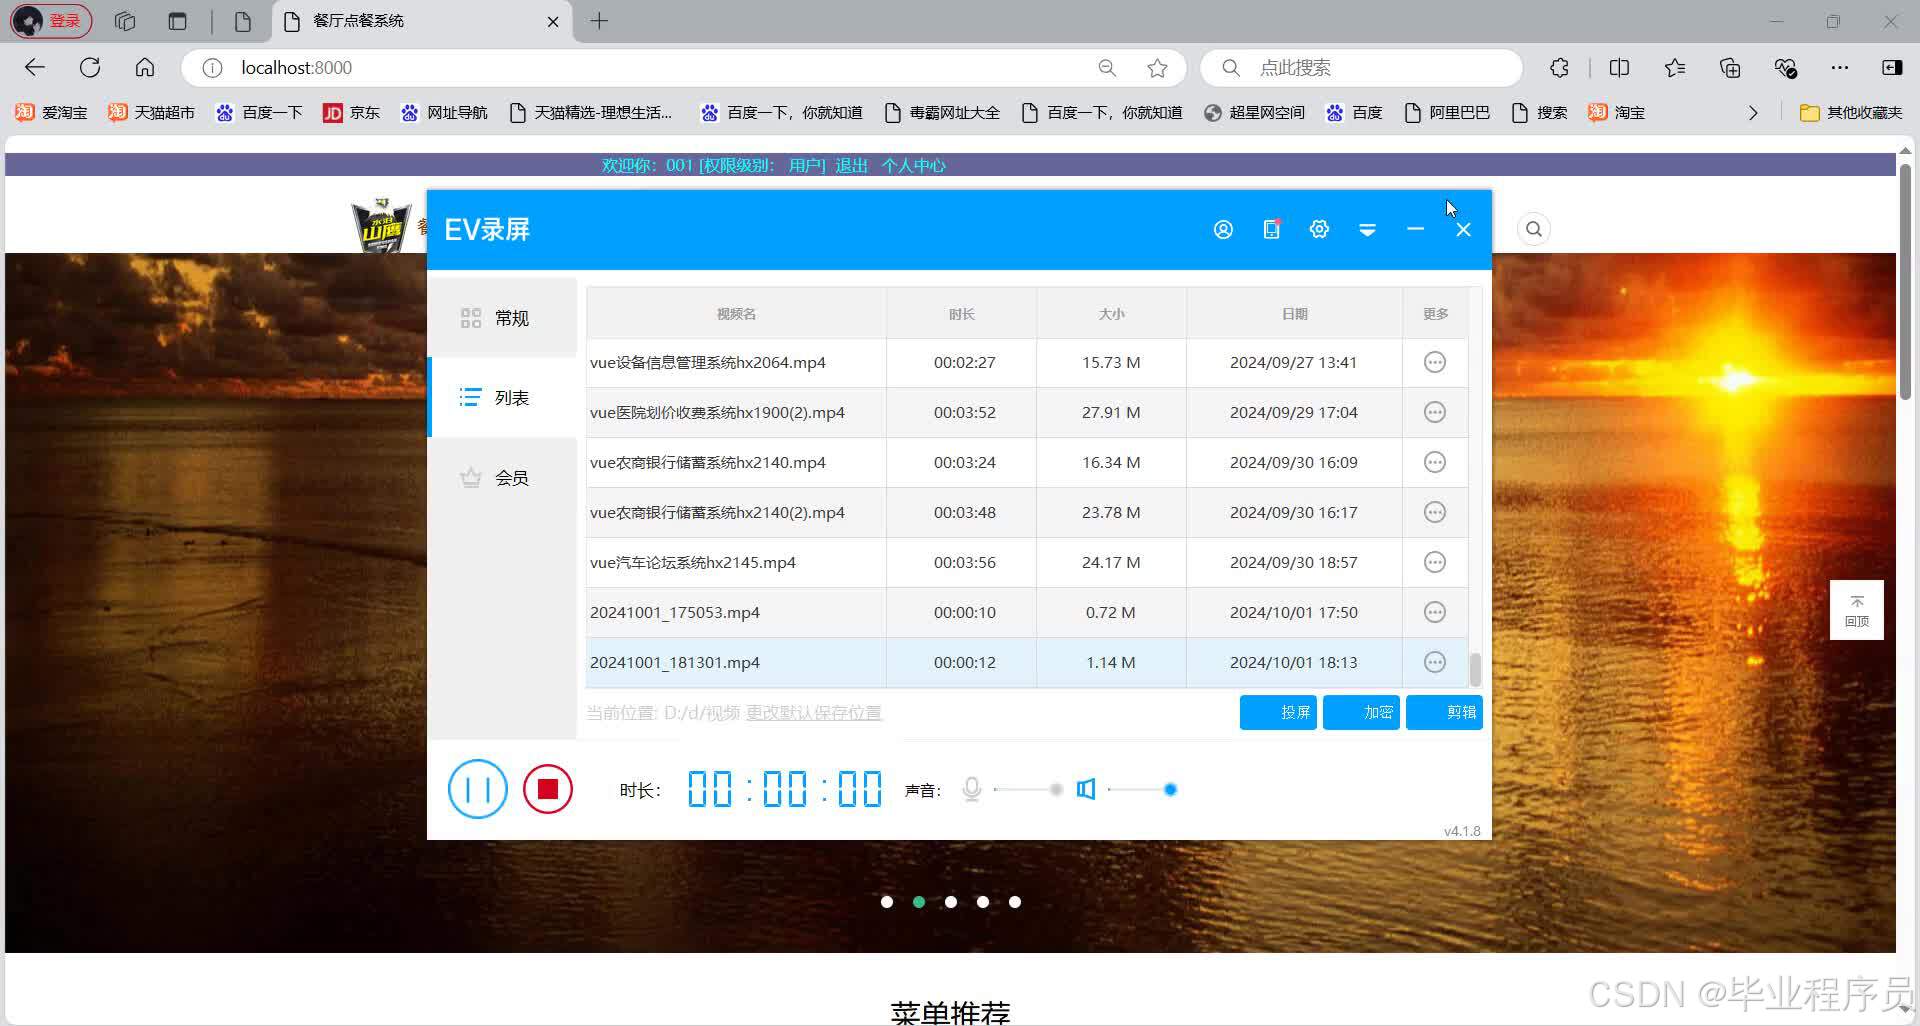The height and width of the screenshot is (1026, 1920).
Task: Click the 投屏 button
Action: point(1278,712)
